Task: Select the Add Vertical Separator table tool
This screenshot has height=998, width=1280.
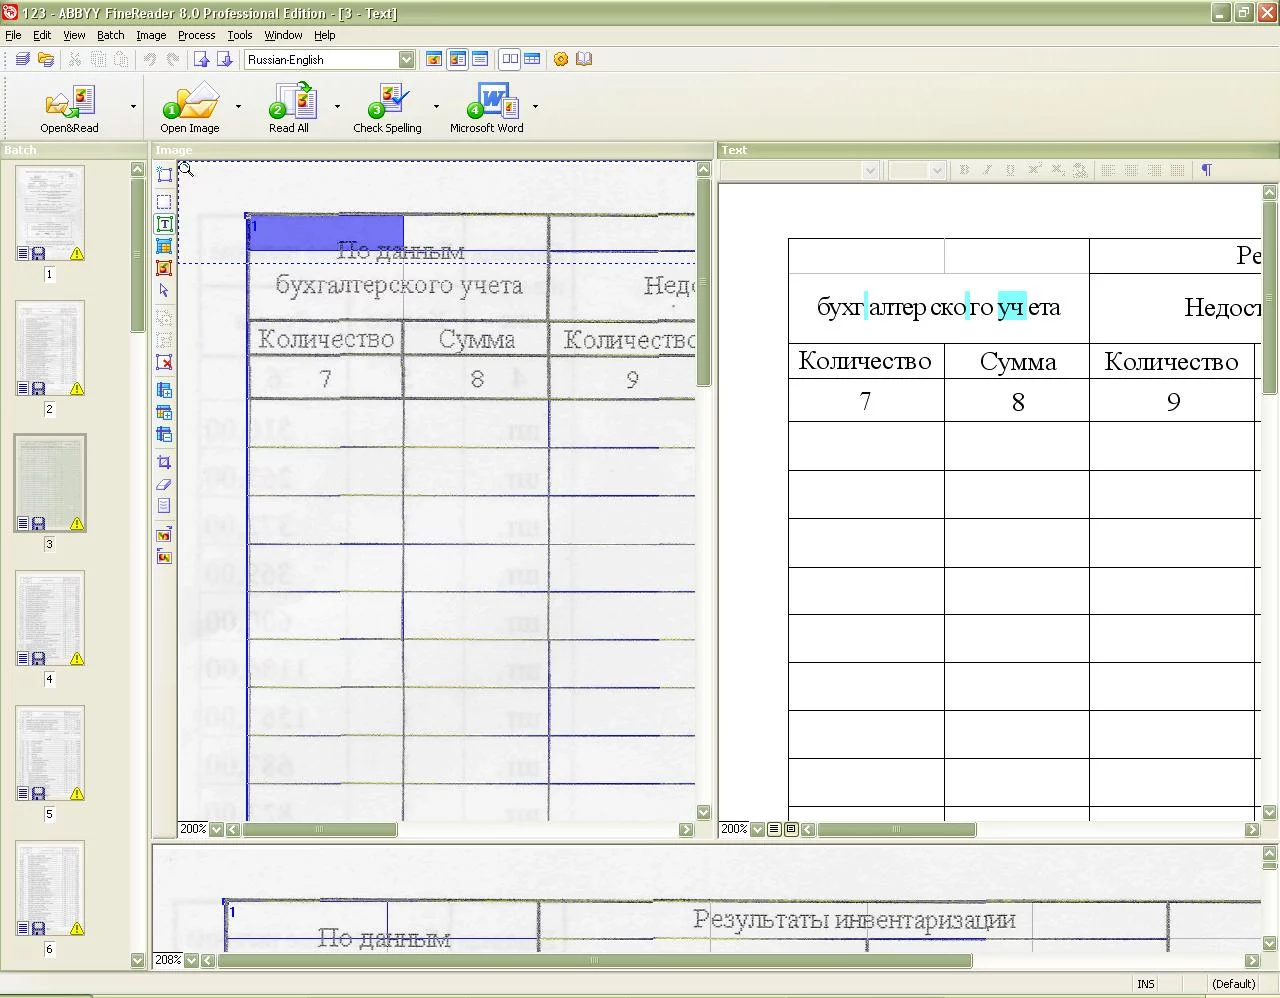Action: click(164, 390)
